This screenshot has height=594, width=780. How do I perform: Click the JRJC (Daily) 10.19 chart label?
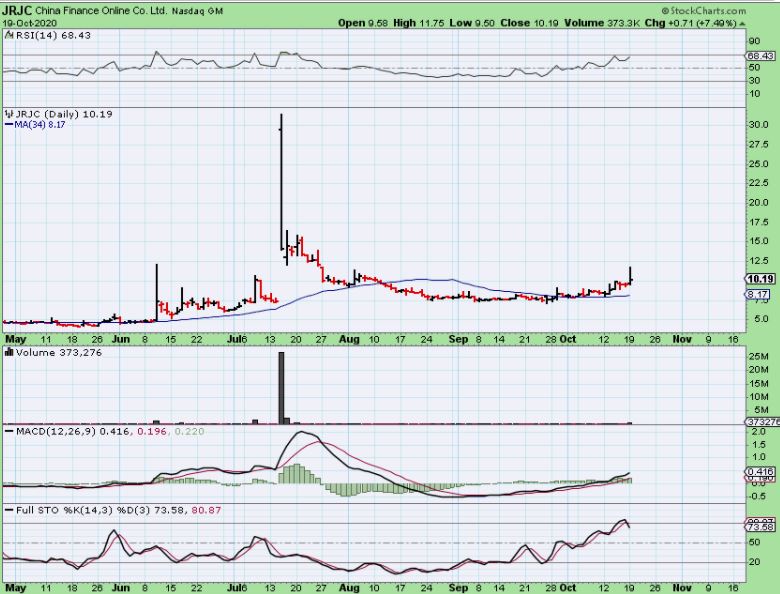(x=64, y=114)
